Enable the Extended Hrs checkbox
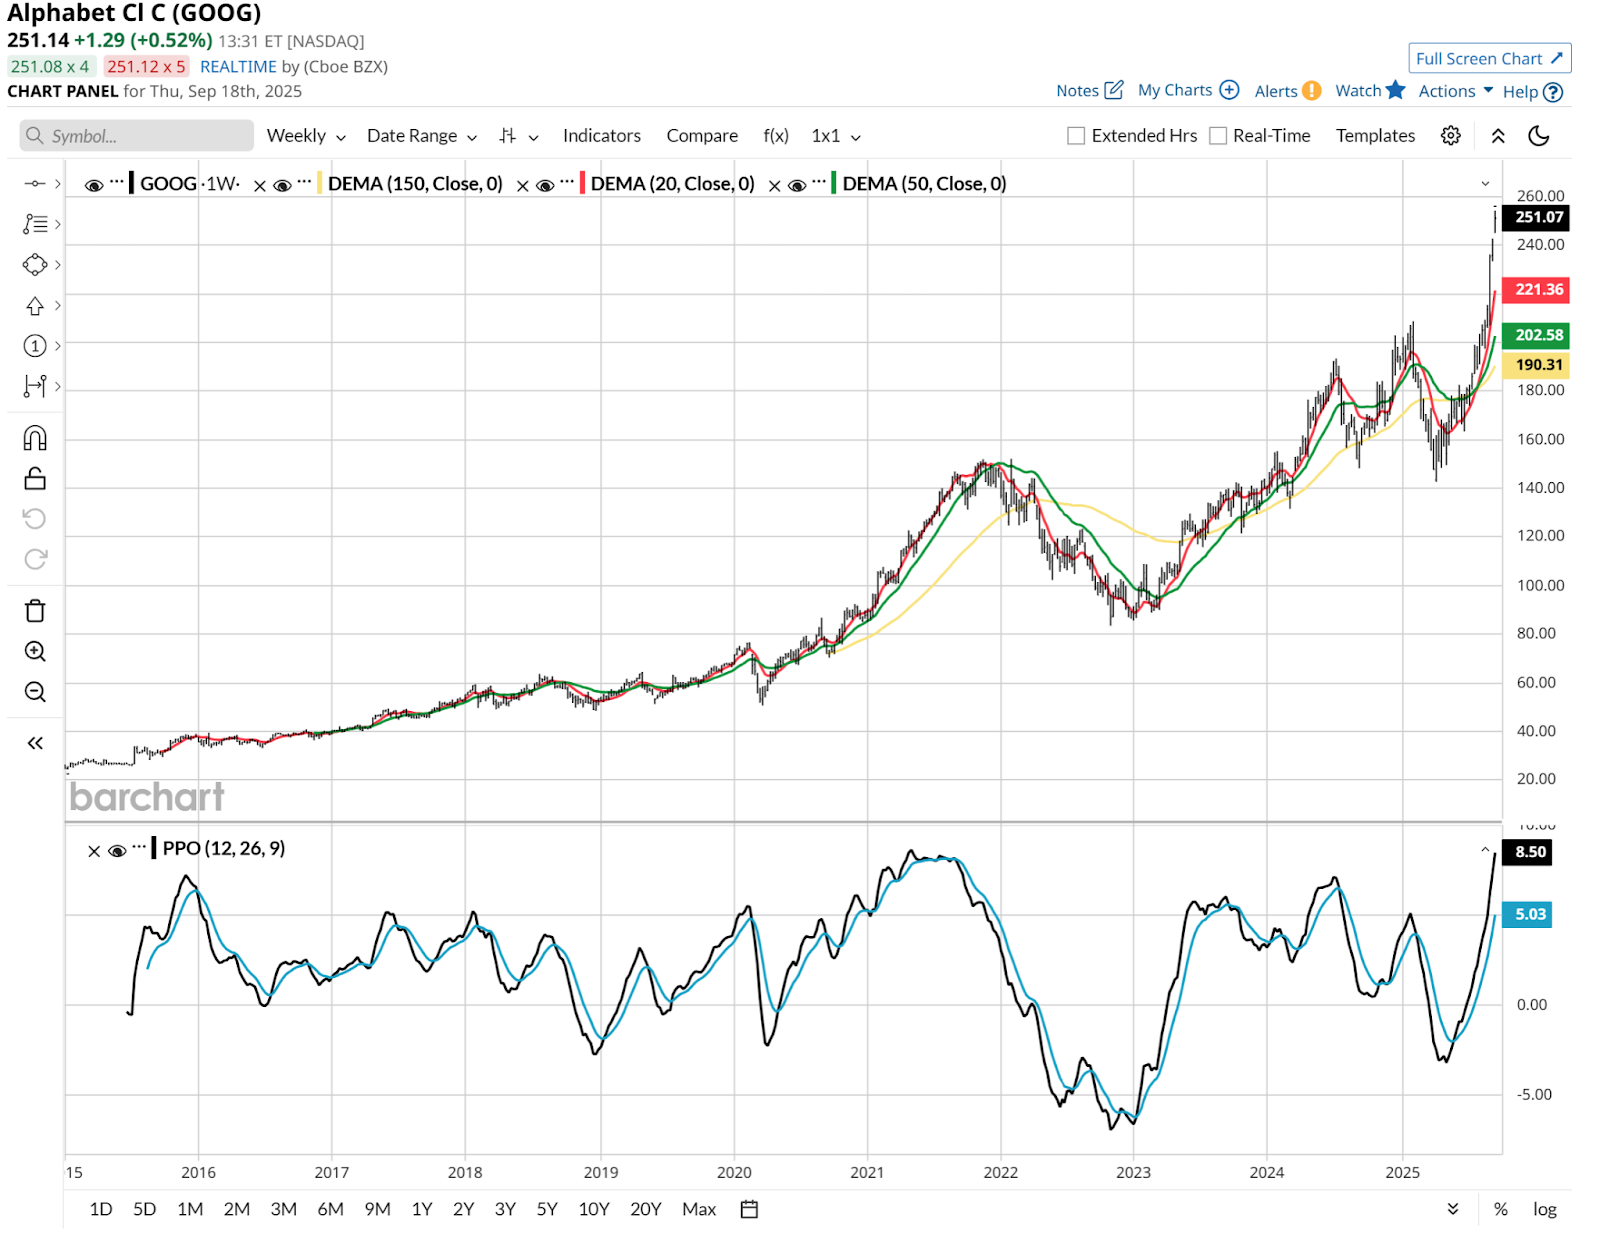The image size is (1600, 1239). point(1076,136)
